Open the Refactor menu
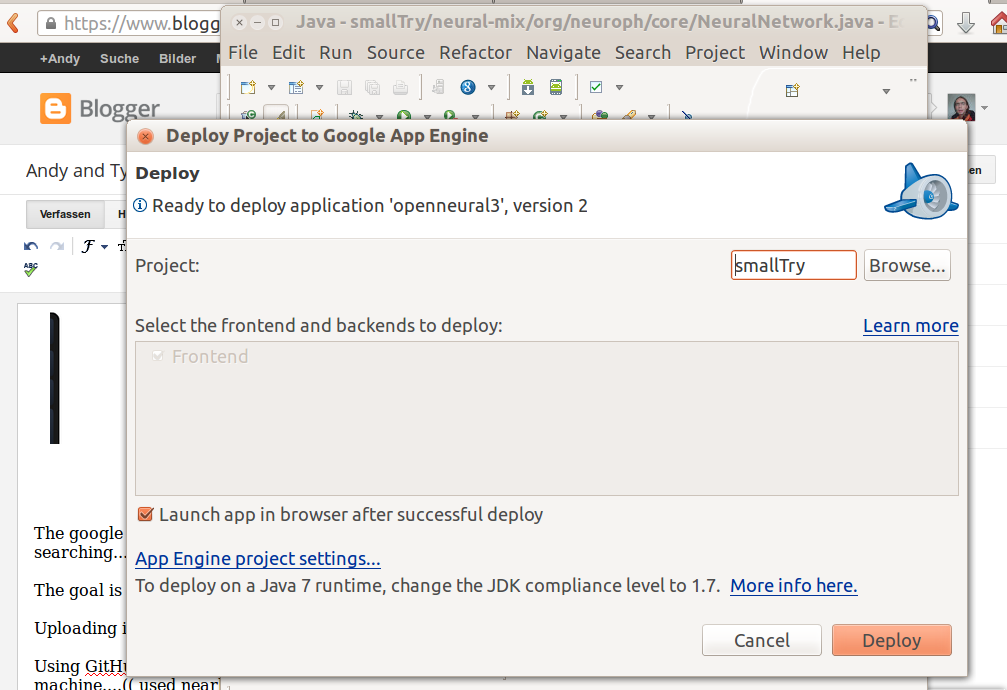 click(475, 52)
